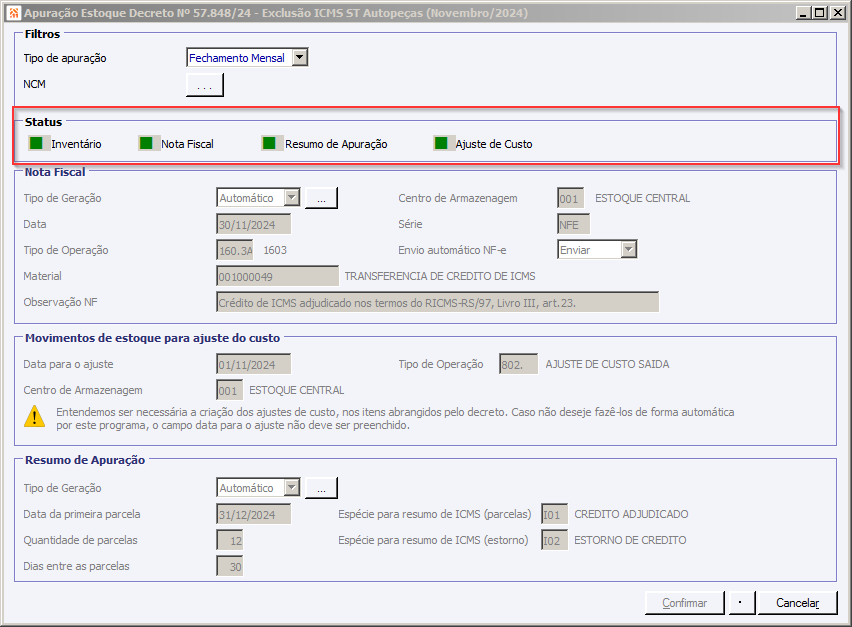Click the Série field NFE
852x627 pixels.
pos(573,224)
